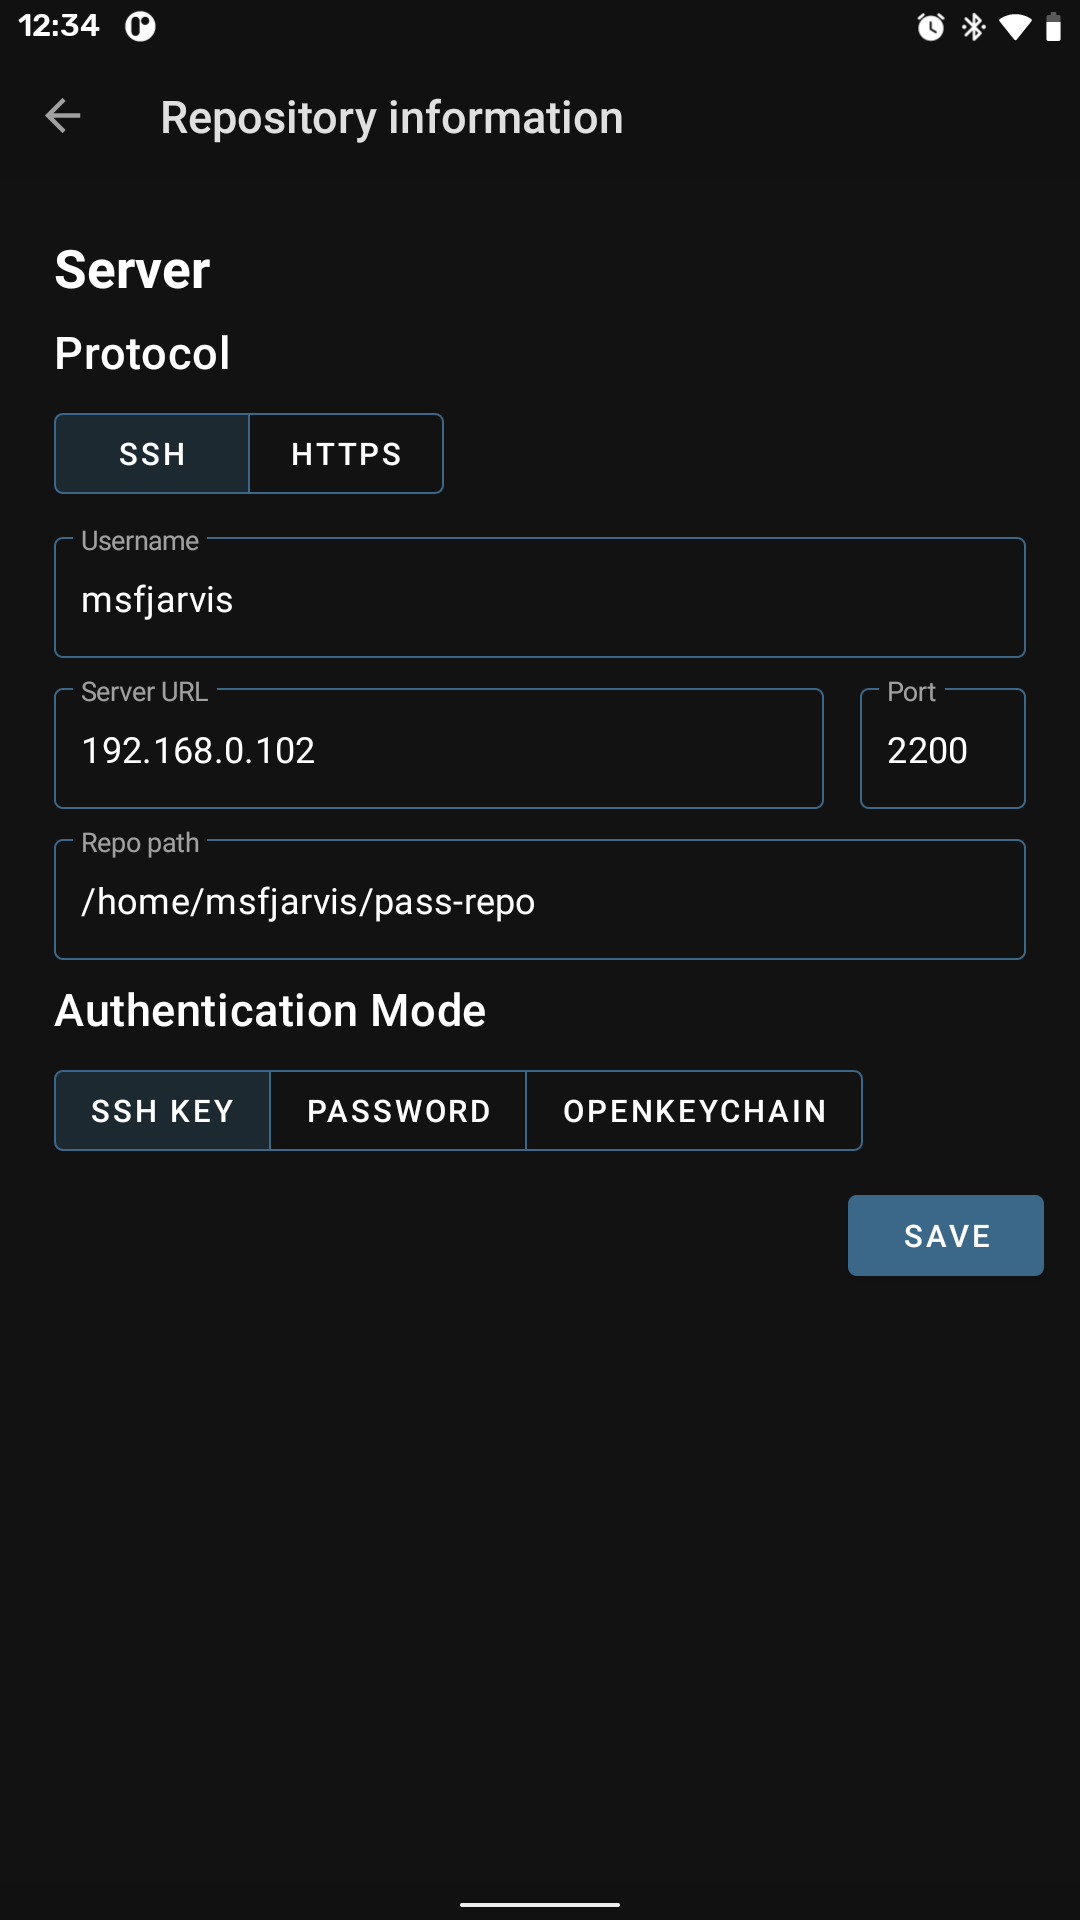Tap the Authentication Mode heading
This screenshot has width=1080, height=1920.
coord(270,1011)
